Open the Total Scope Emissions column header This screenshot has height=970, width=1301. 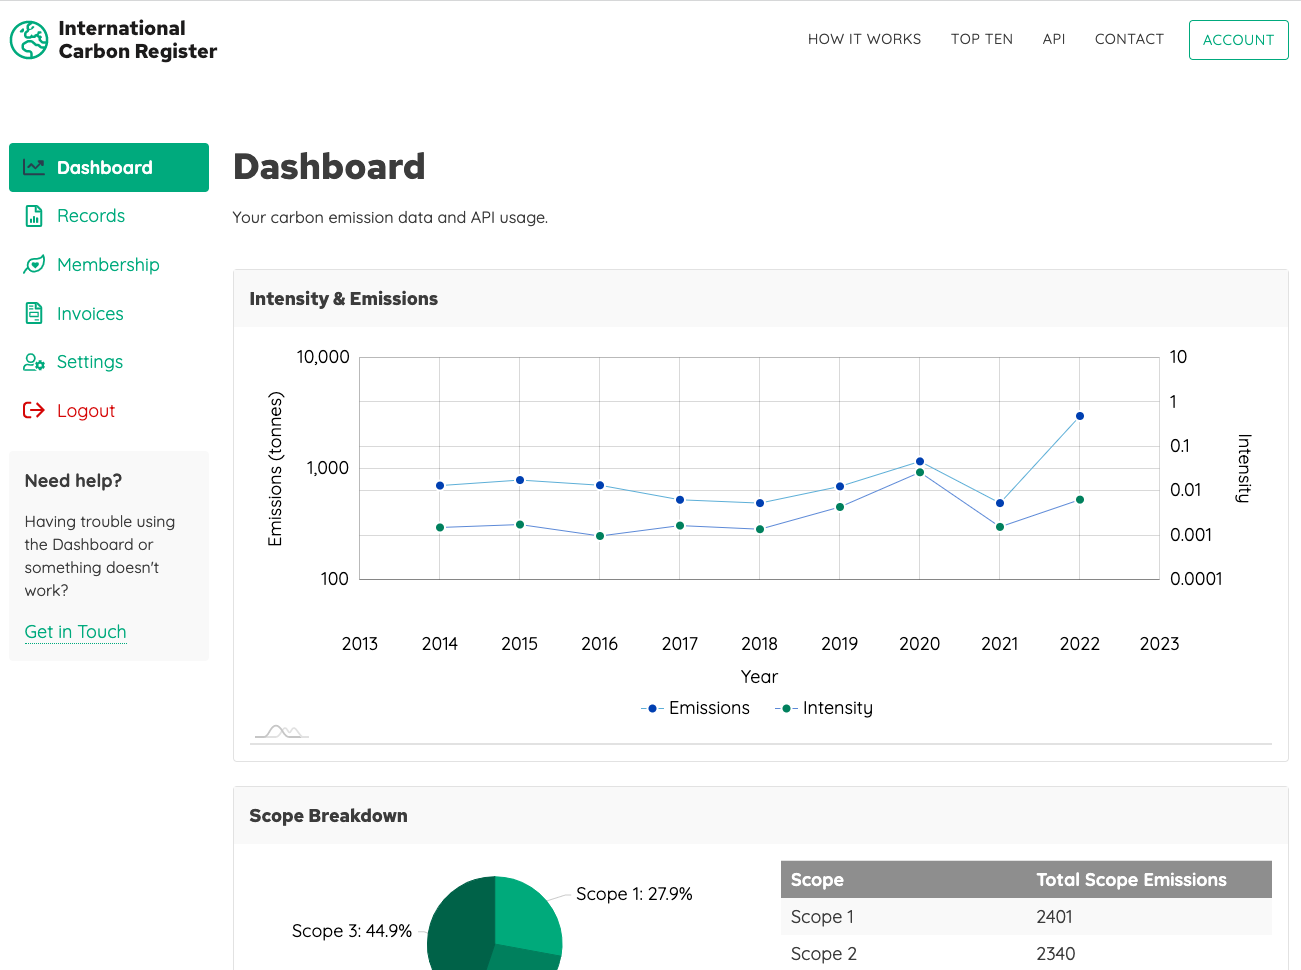tap(1131, 879)
